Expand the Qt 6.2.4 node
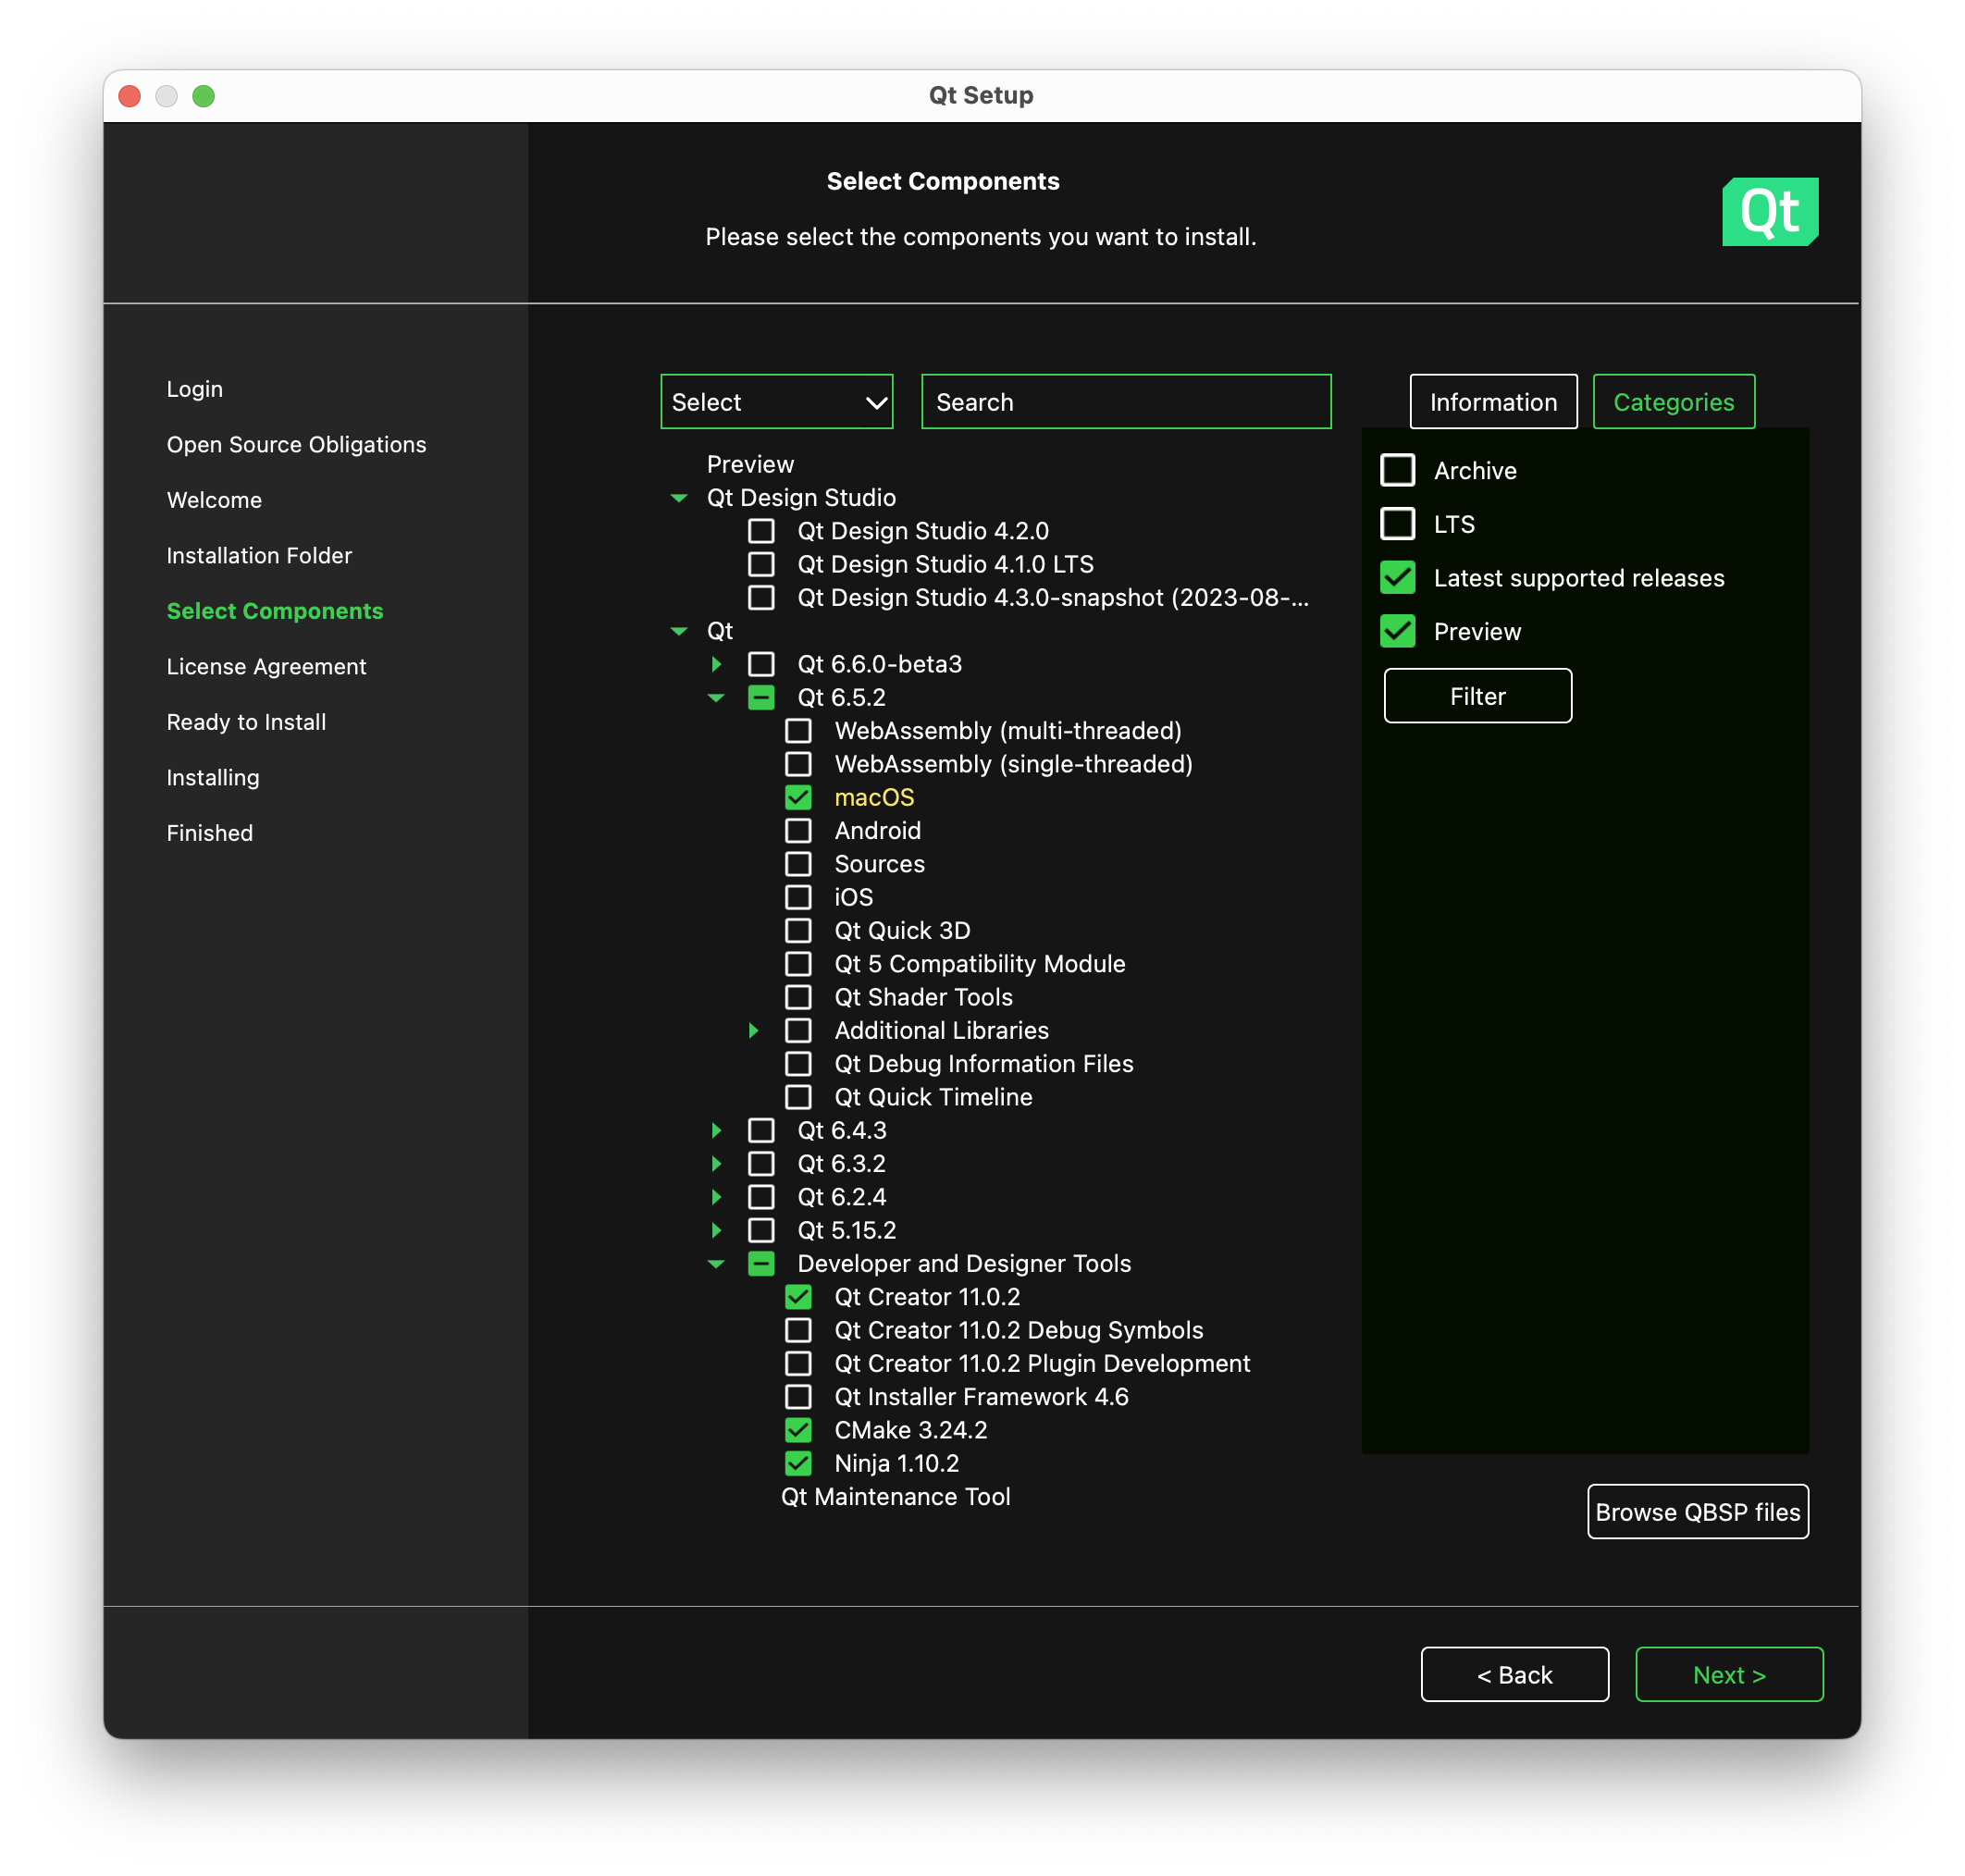Viewport: 1965px width, 1876px height. tap(716, 1197)
